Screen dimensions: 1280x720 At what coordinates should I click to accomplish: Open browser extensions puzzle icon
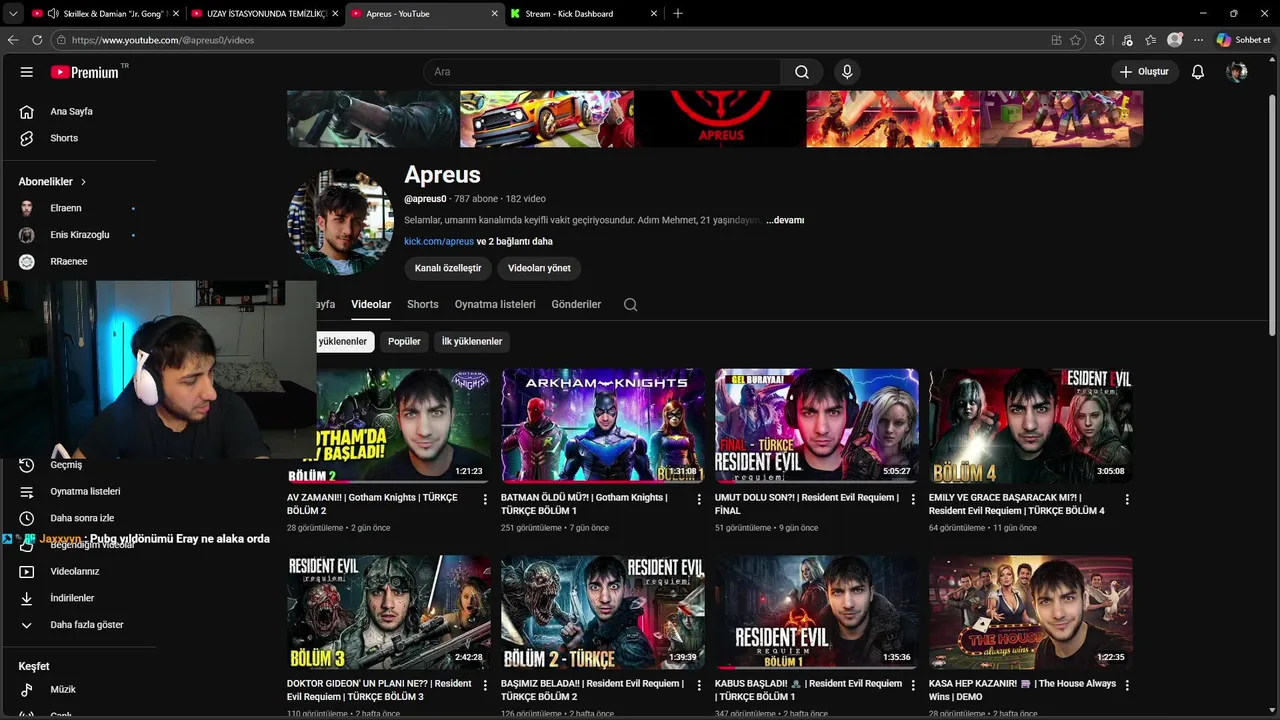click(1100, 40)
